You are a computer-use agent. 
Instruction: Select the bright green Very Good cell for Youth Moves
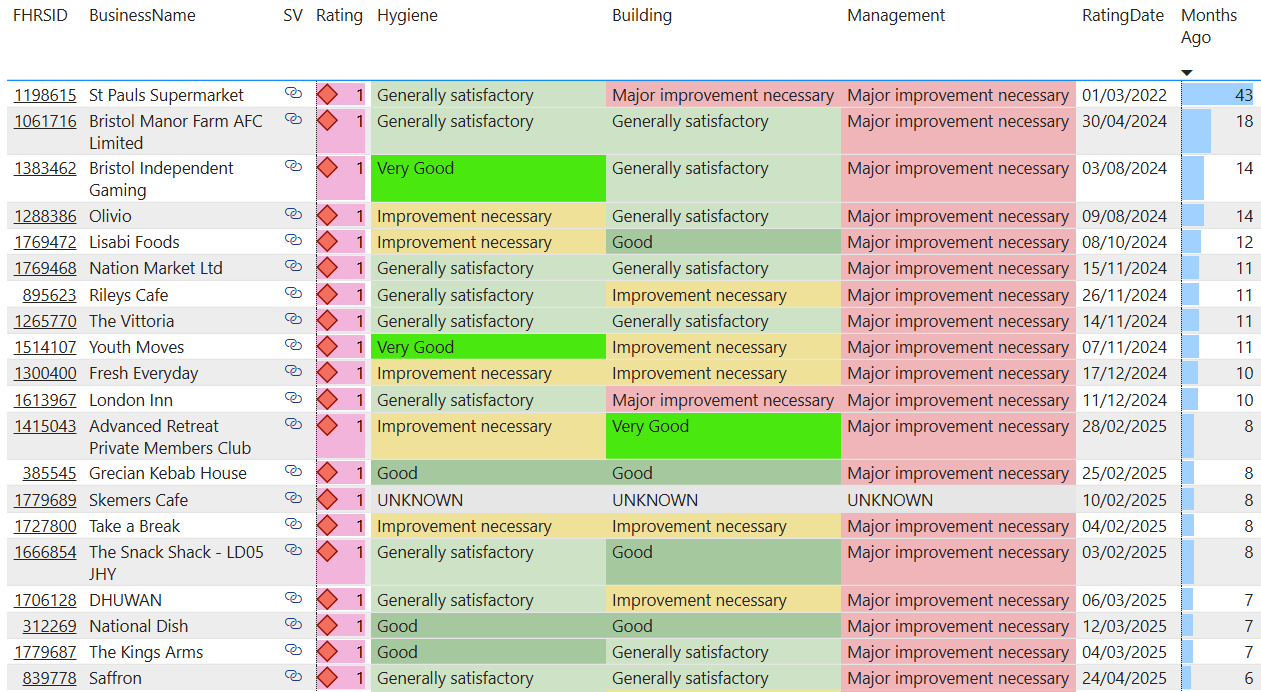(x=488, y=347)
